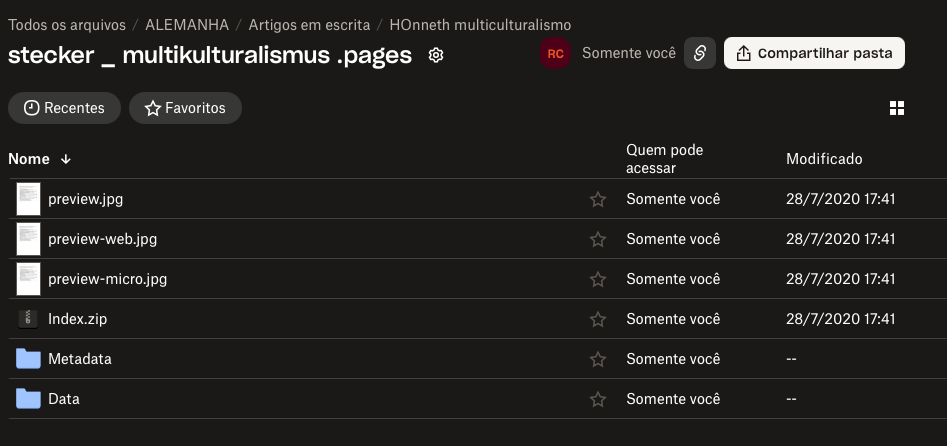
Task: Click Compartilhar pasta button
Action: [813, 54]
